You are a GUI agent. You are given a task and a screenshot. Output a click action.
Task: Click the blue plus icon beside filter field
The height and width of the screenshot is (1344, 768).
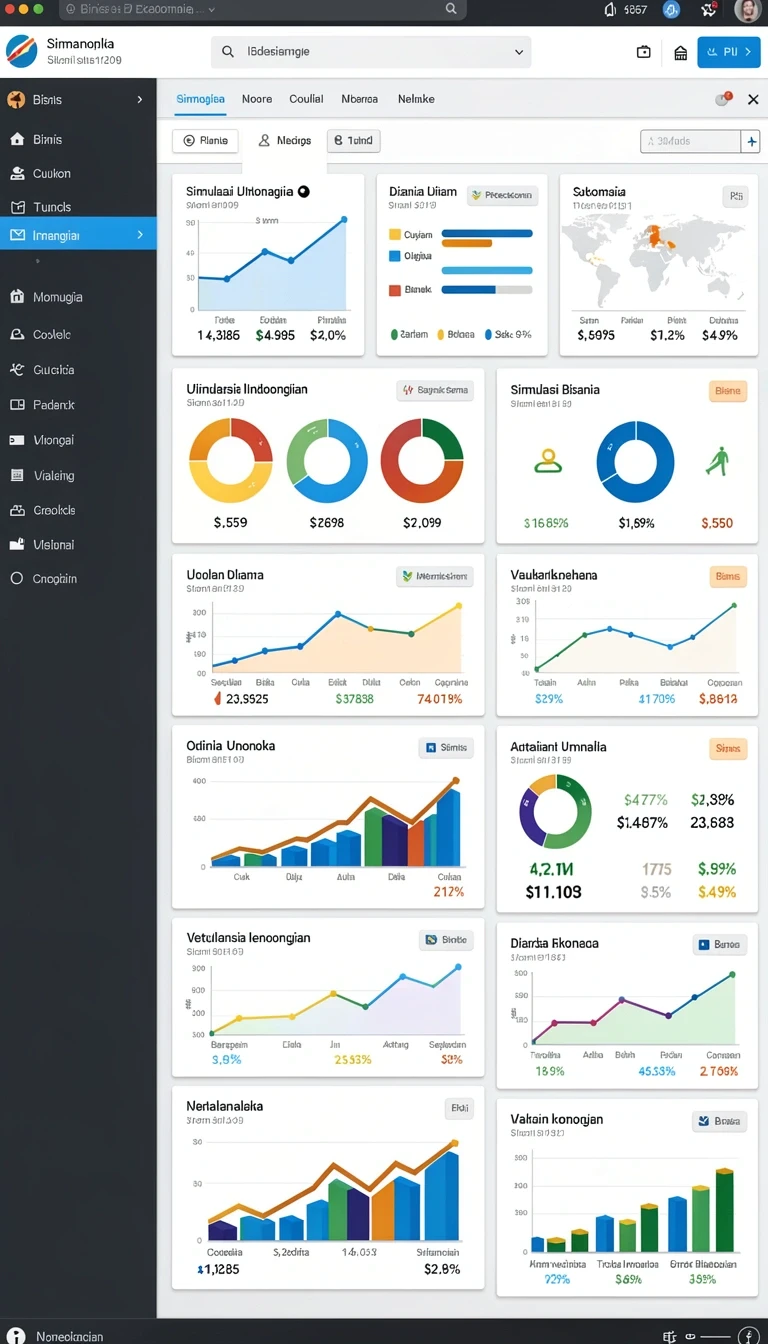point(750,142)
